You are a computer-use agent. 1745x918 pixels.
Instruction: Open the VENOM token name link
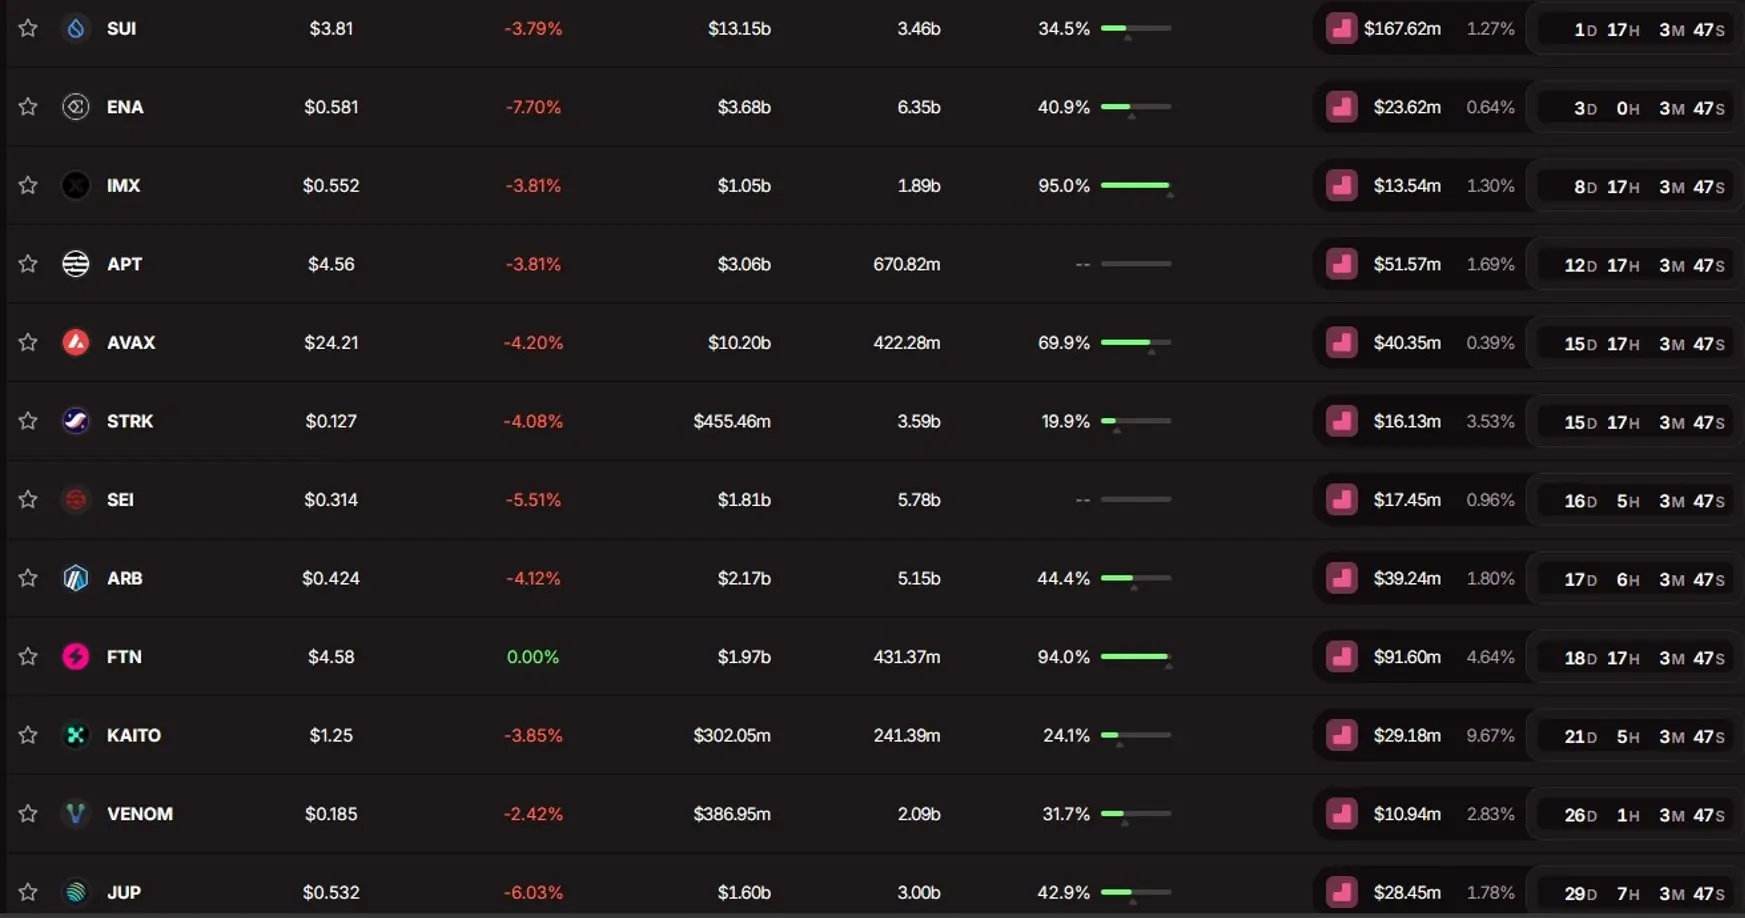pos(139,813)
